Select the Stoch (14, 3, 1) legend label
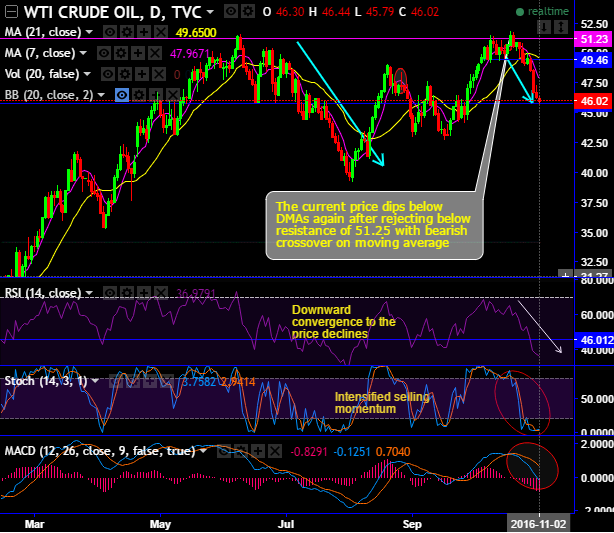 coord(46,381)
